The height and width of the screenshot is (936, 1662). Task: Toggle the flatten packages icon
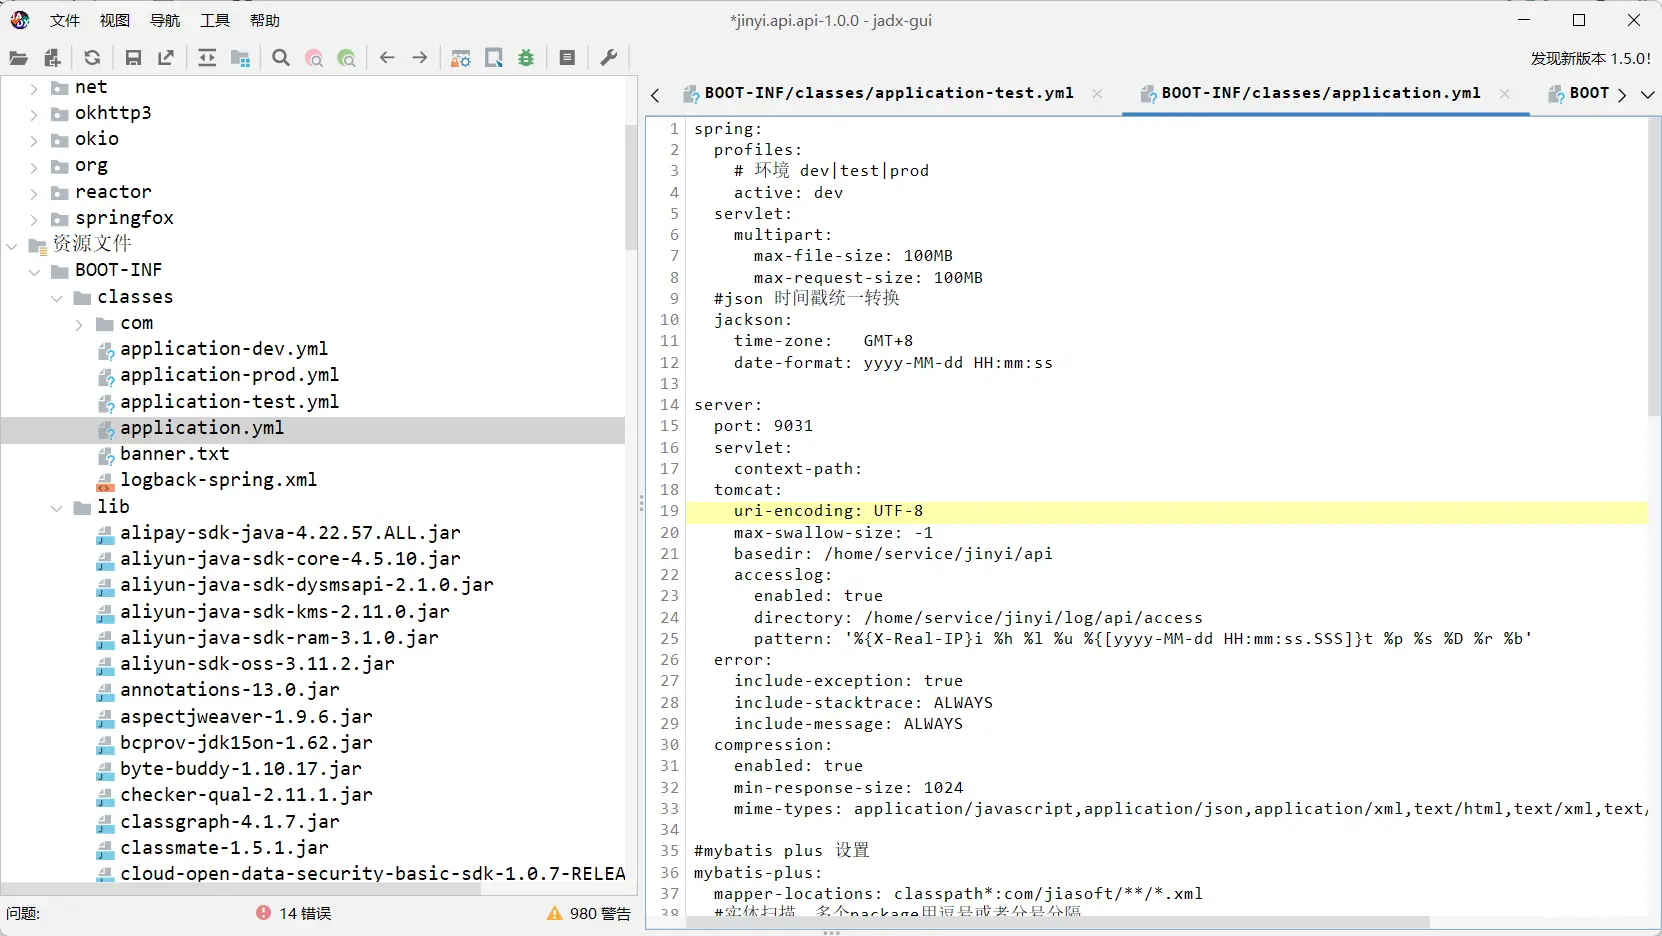(240, 58)
